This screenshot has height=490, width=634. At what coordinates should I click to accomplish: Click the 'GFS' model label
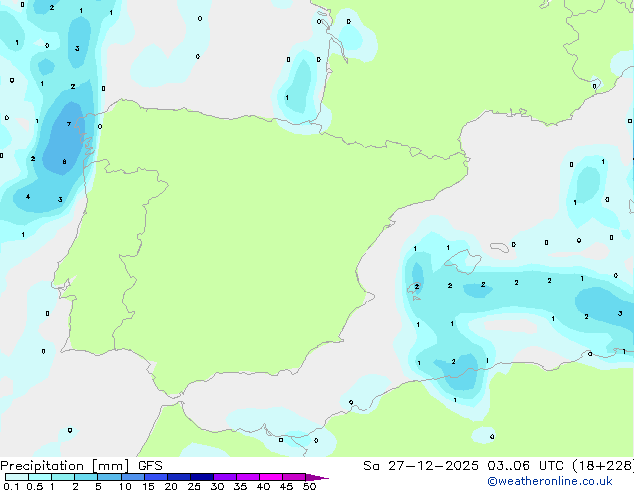(x=150, y=466)
